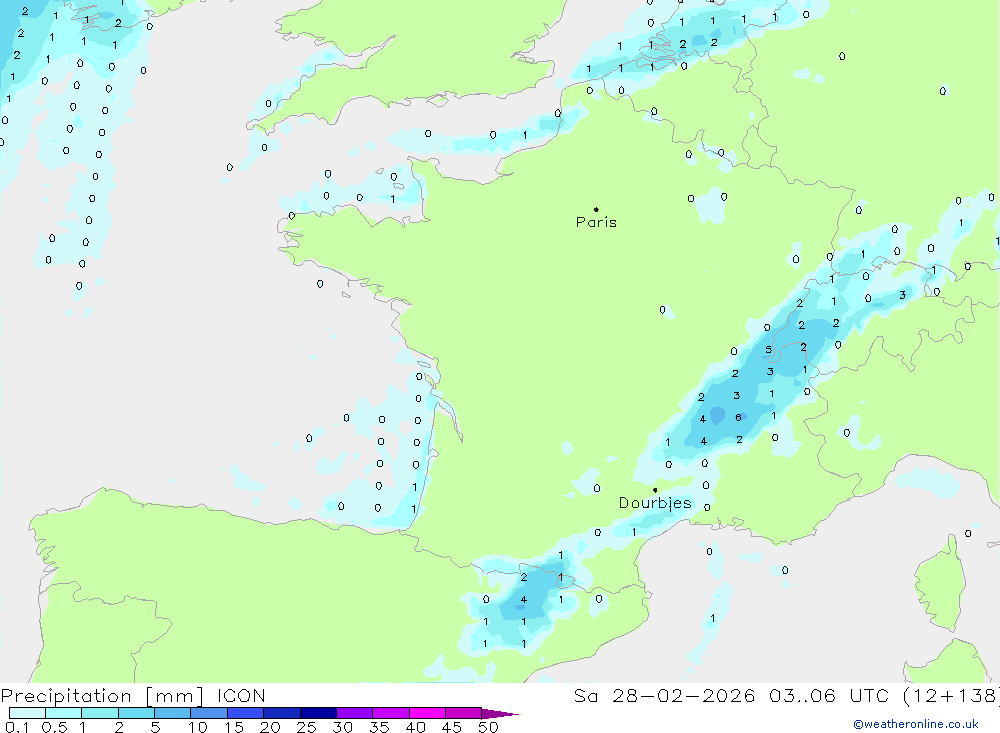Click the legend swatch between 2 and 5
Viewport: 1000px width, 733px height.
pos(136,713)
